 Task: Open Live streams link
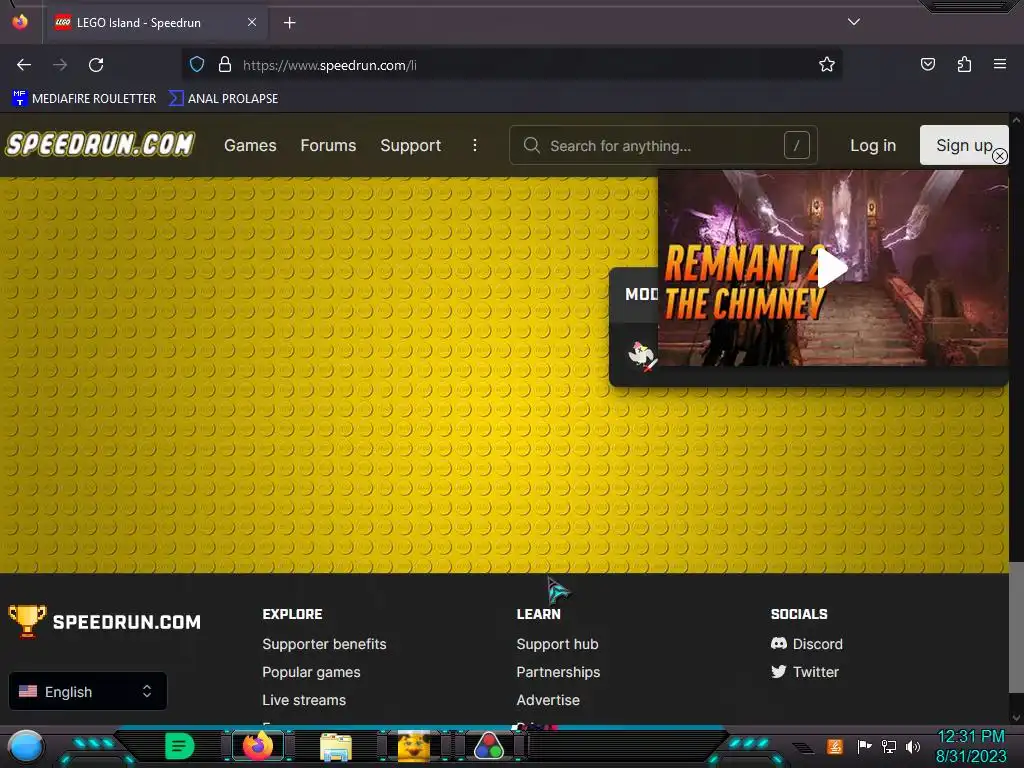pos(304,700)
